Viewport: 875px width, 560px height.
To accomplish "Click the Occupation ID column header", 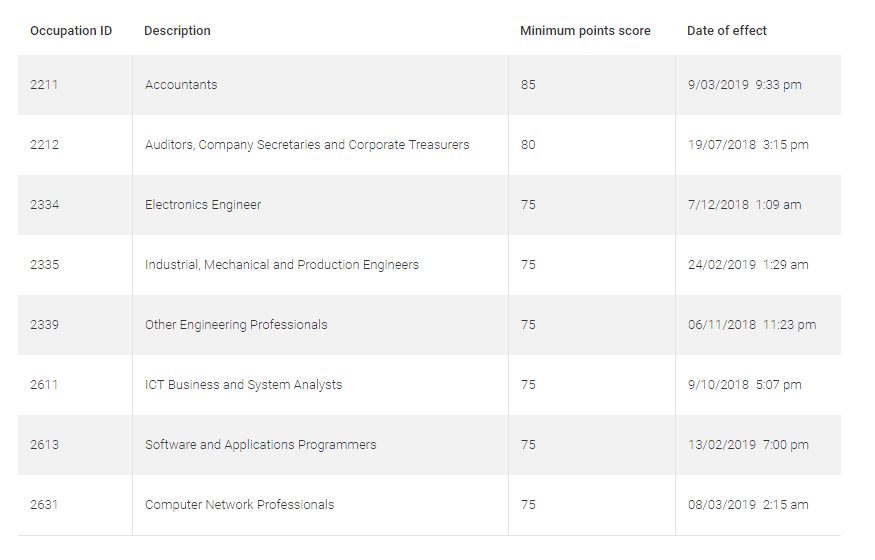I will click(71, 31).
